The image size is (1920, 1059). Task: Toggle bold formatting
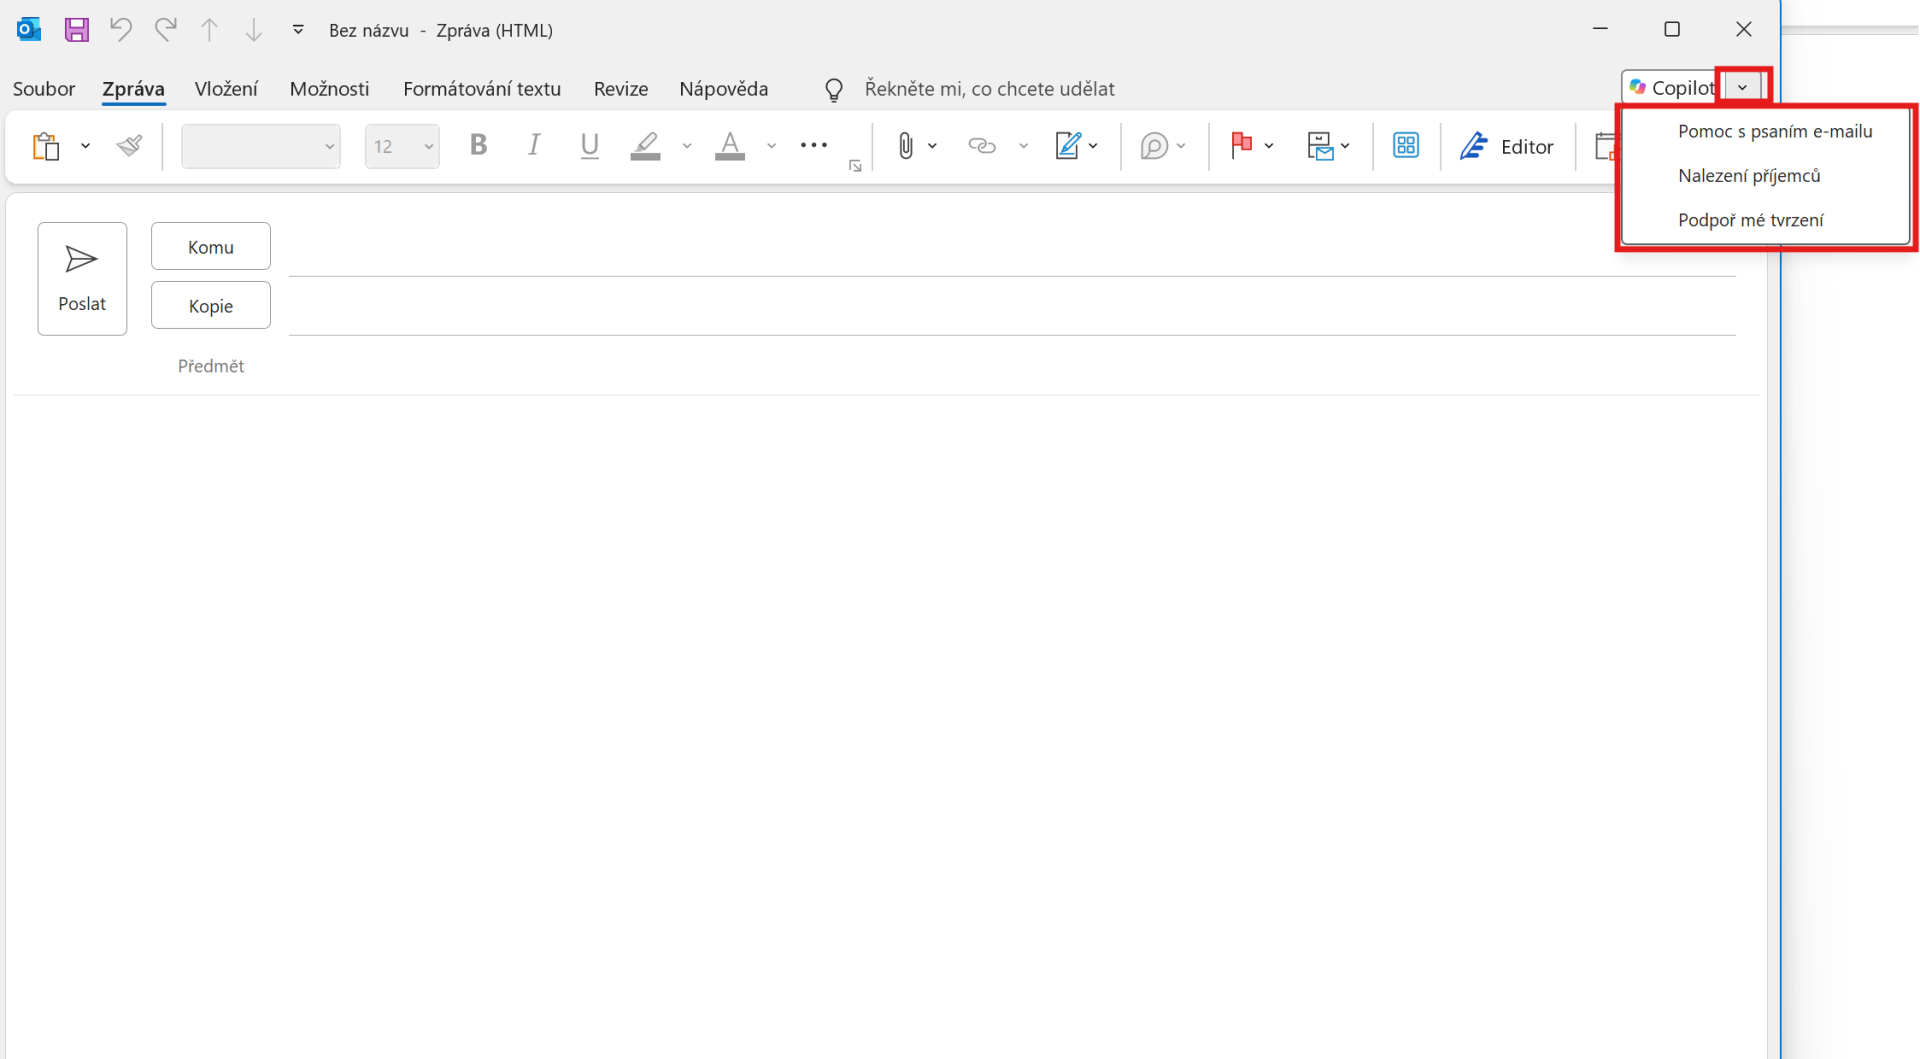(x=478, y=145)
